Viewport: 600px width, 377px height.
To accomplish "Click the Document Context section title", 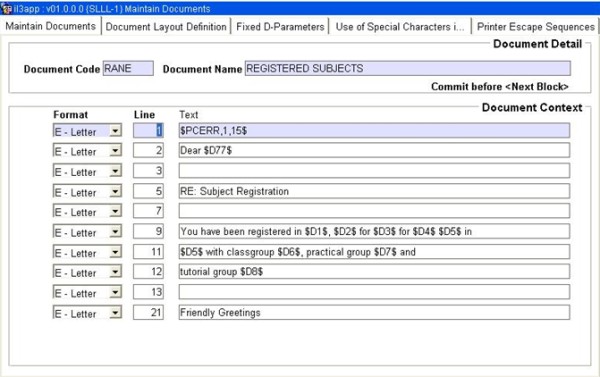I will [x=532, y=108].
